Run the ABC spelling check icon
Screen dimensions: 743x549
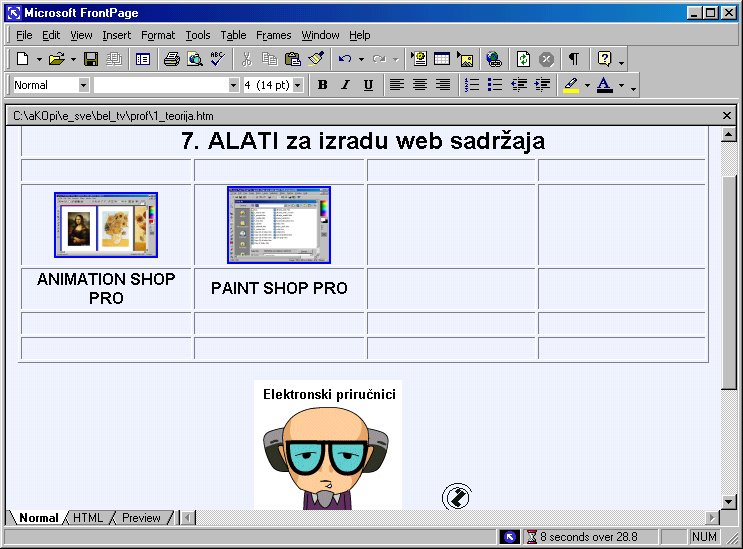(x=218, y=59)
